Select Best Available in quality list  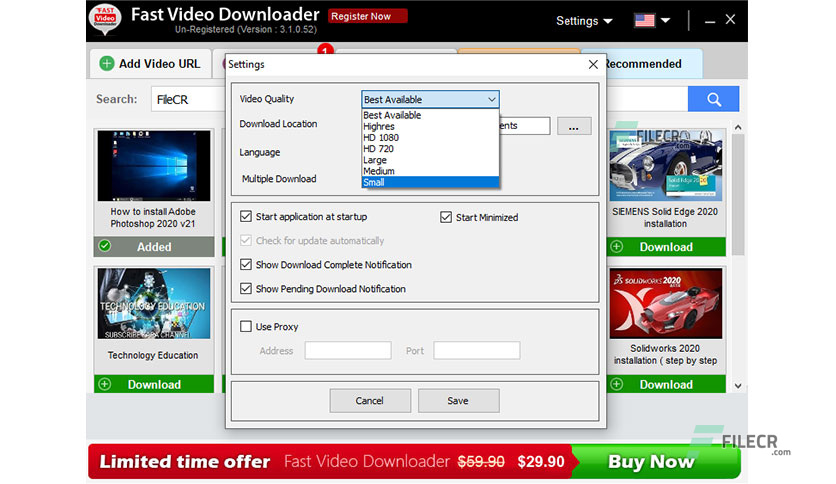point(430,115)
